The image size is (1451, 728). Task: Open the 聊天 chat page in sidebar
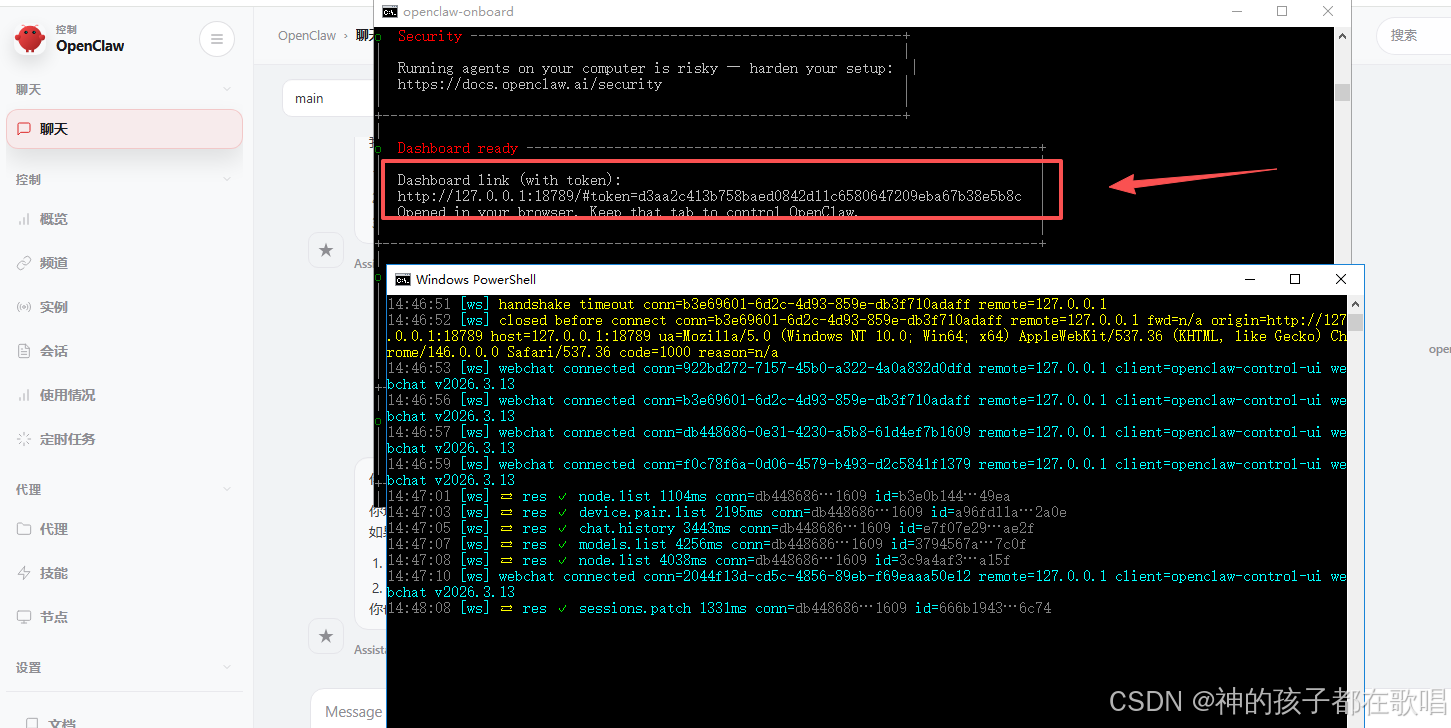tap(125, 129)
